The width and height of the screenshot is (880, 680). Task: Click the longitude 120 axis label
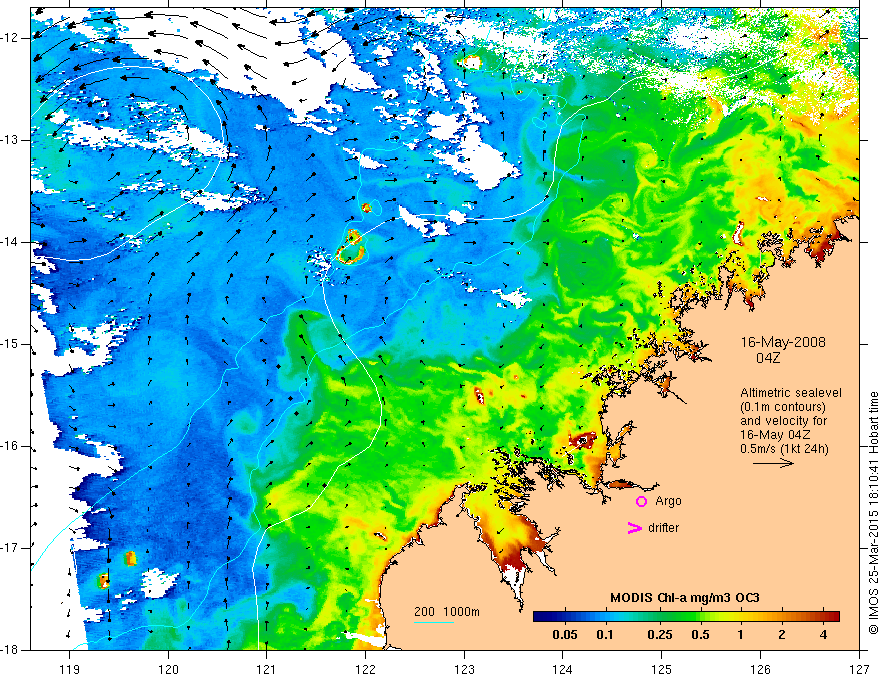168,670
